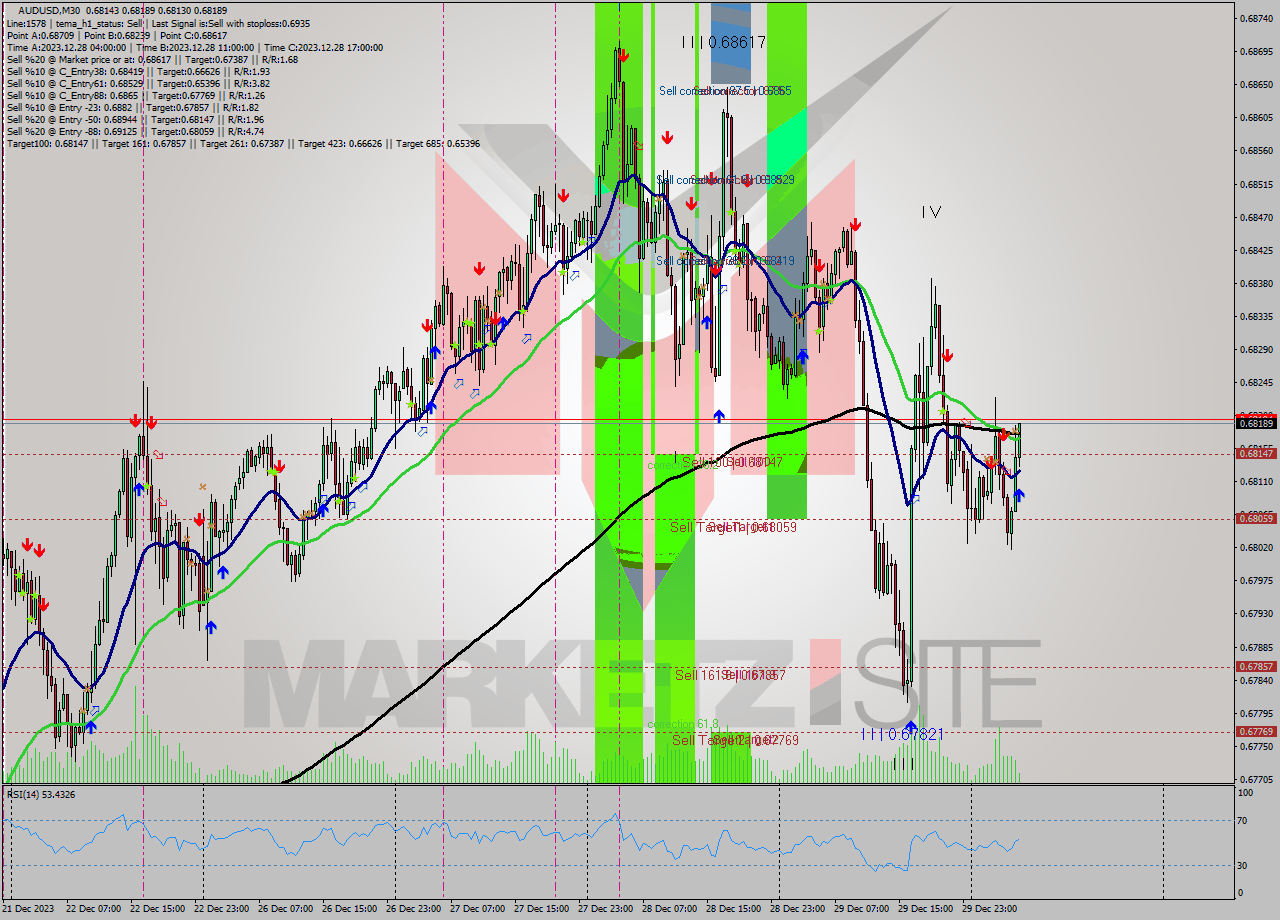Click the RSI 100 level label

click(1246, 793)
